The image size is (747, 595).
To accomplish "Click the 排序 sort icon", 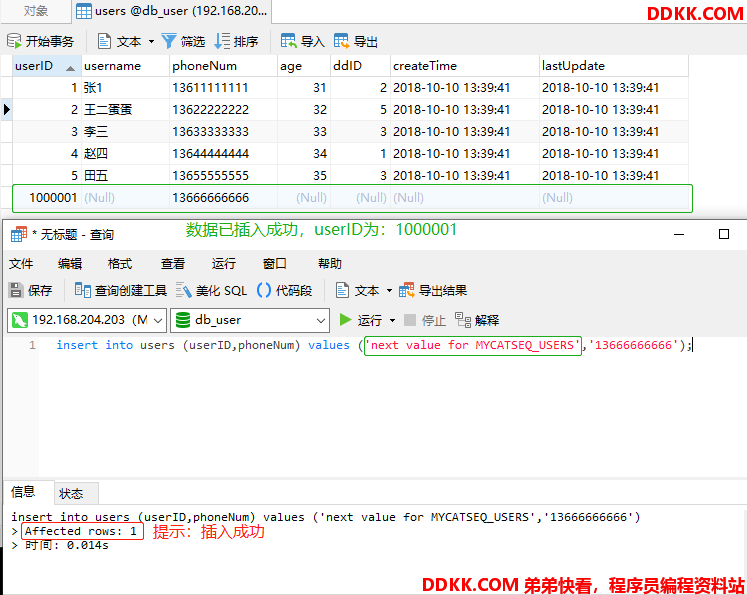I will coord(222,41).
